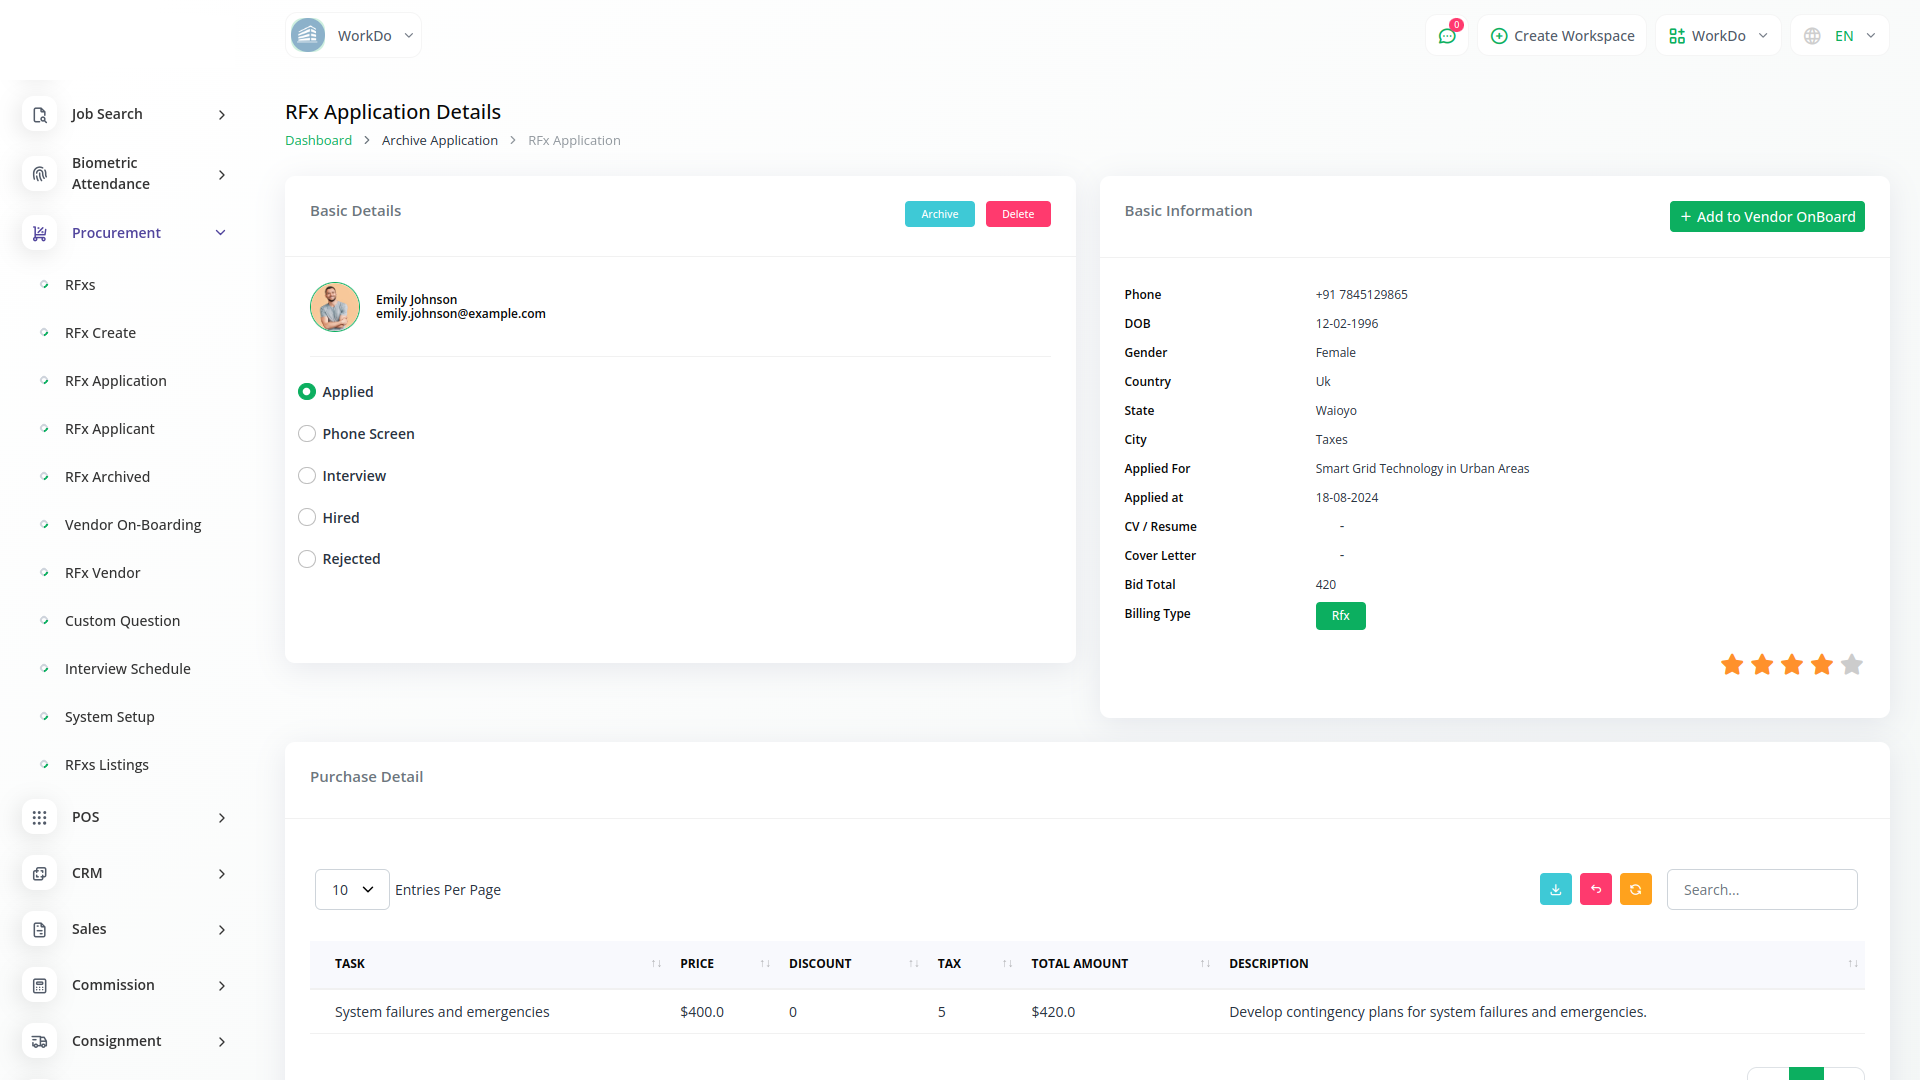The height and width of the screenshot is (1080, 1920).
Task: Click the Create Workspace button
Action: (x=1562, y=36)
